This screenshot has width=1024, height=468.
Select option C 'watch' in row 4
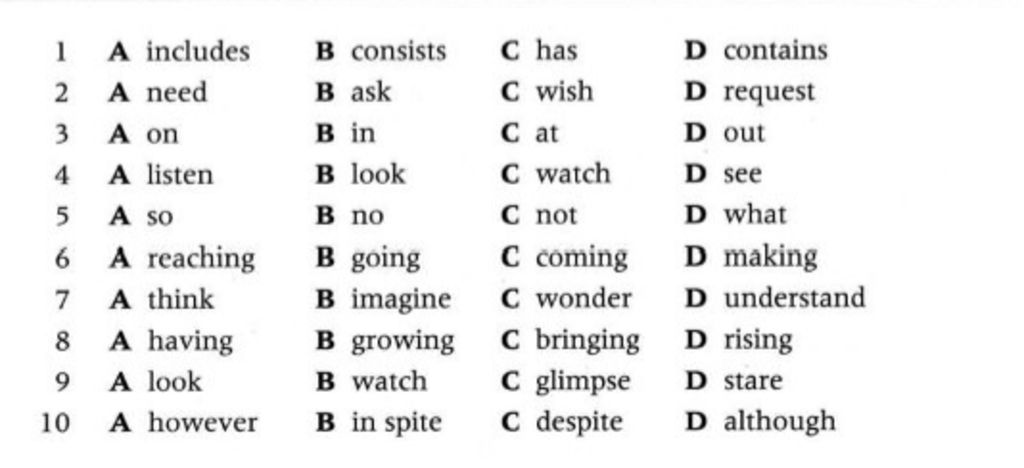pos(572,174)
